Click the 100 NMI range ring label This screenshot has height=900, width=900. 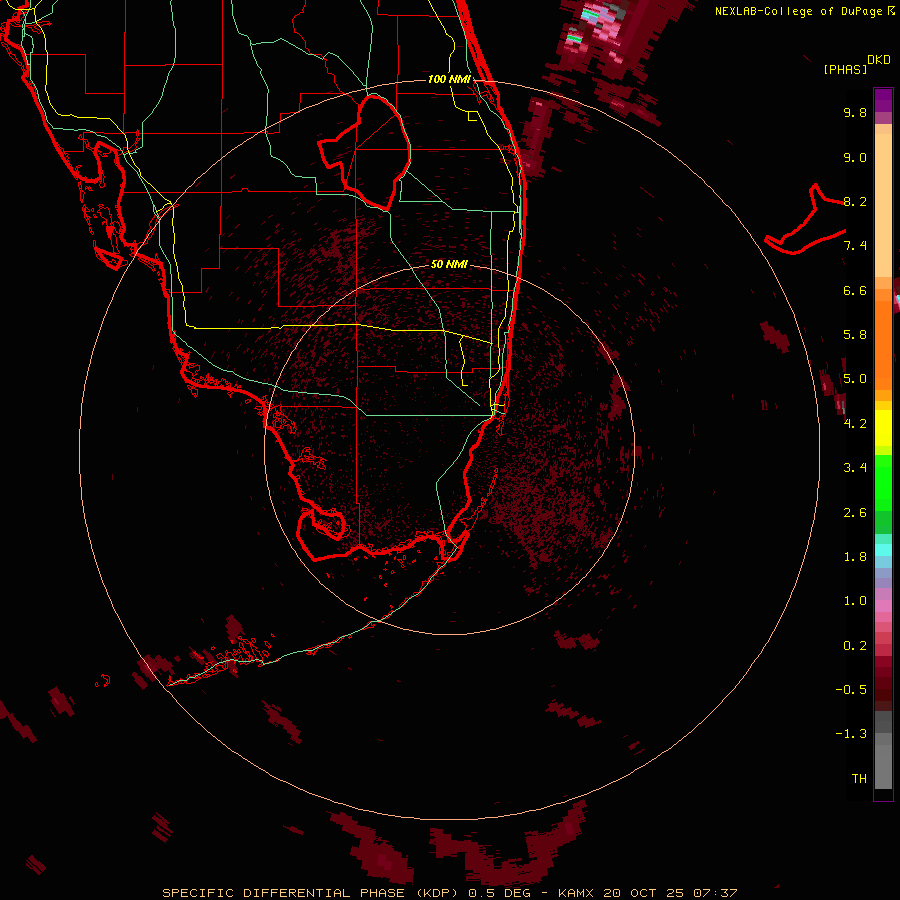click(449, 79)
